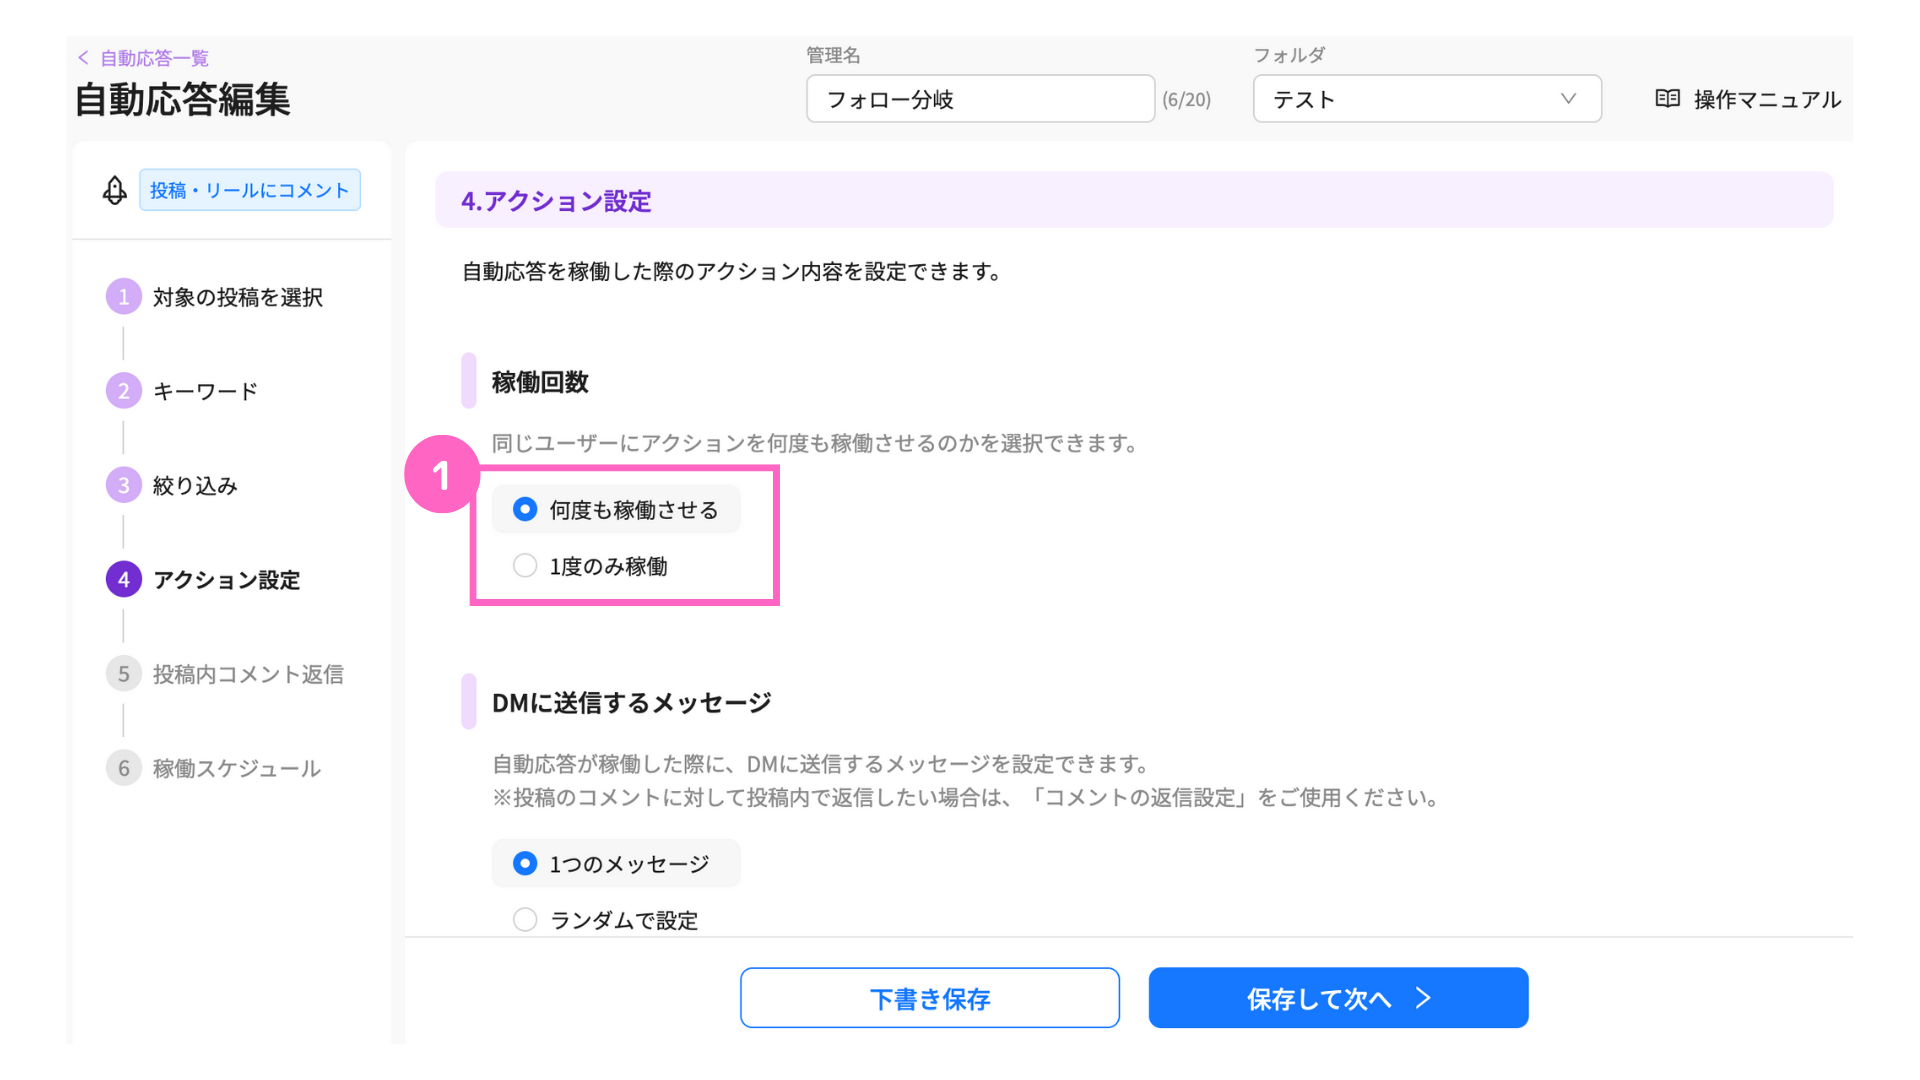Open the フォルダ dropdown showing テスト
Image resolution: width=1920 pixels, height=1080 pixels.
coord(1427,98)
